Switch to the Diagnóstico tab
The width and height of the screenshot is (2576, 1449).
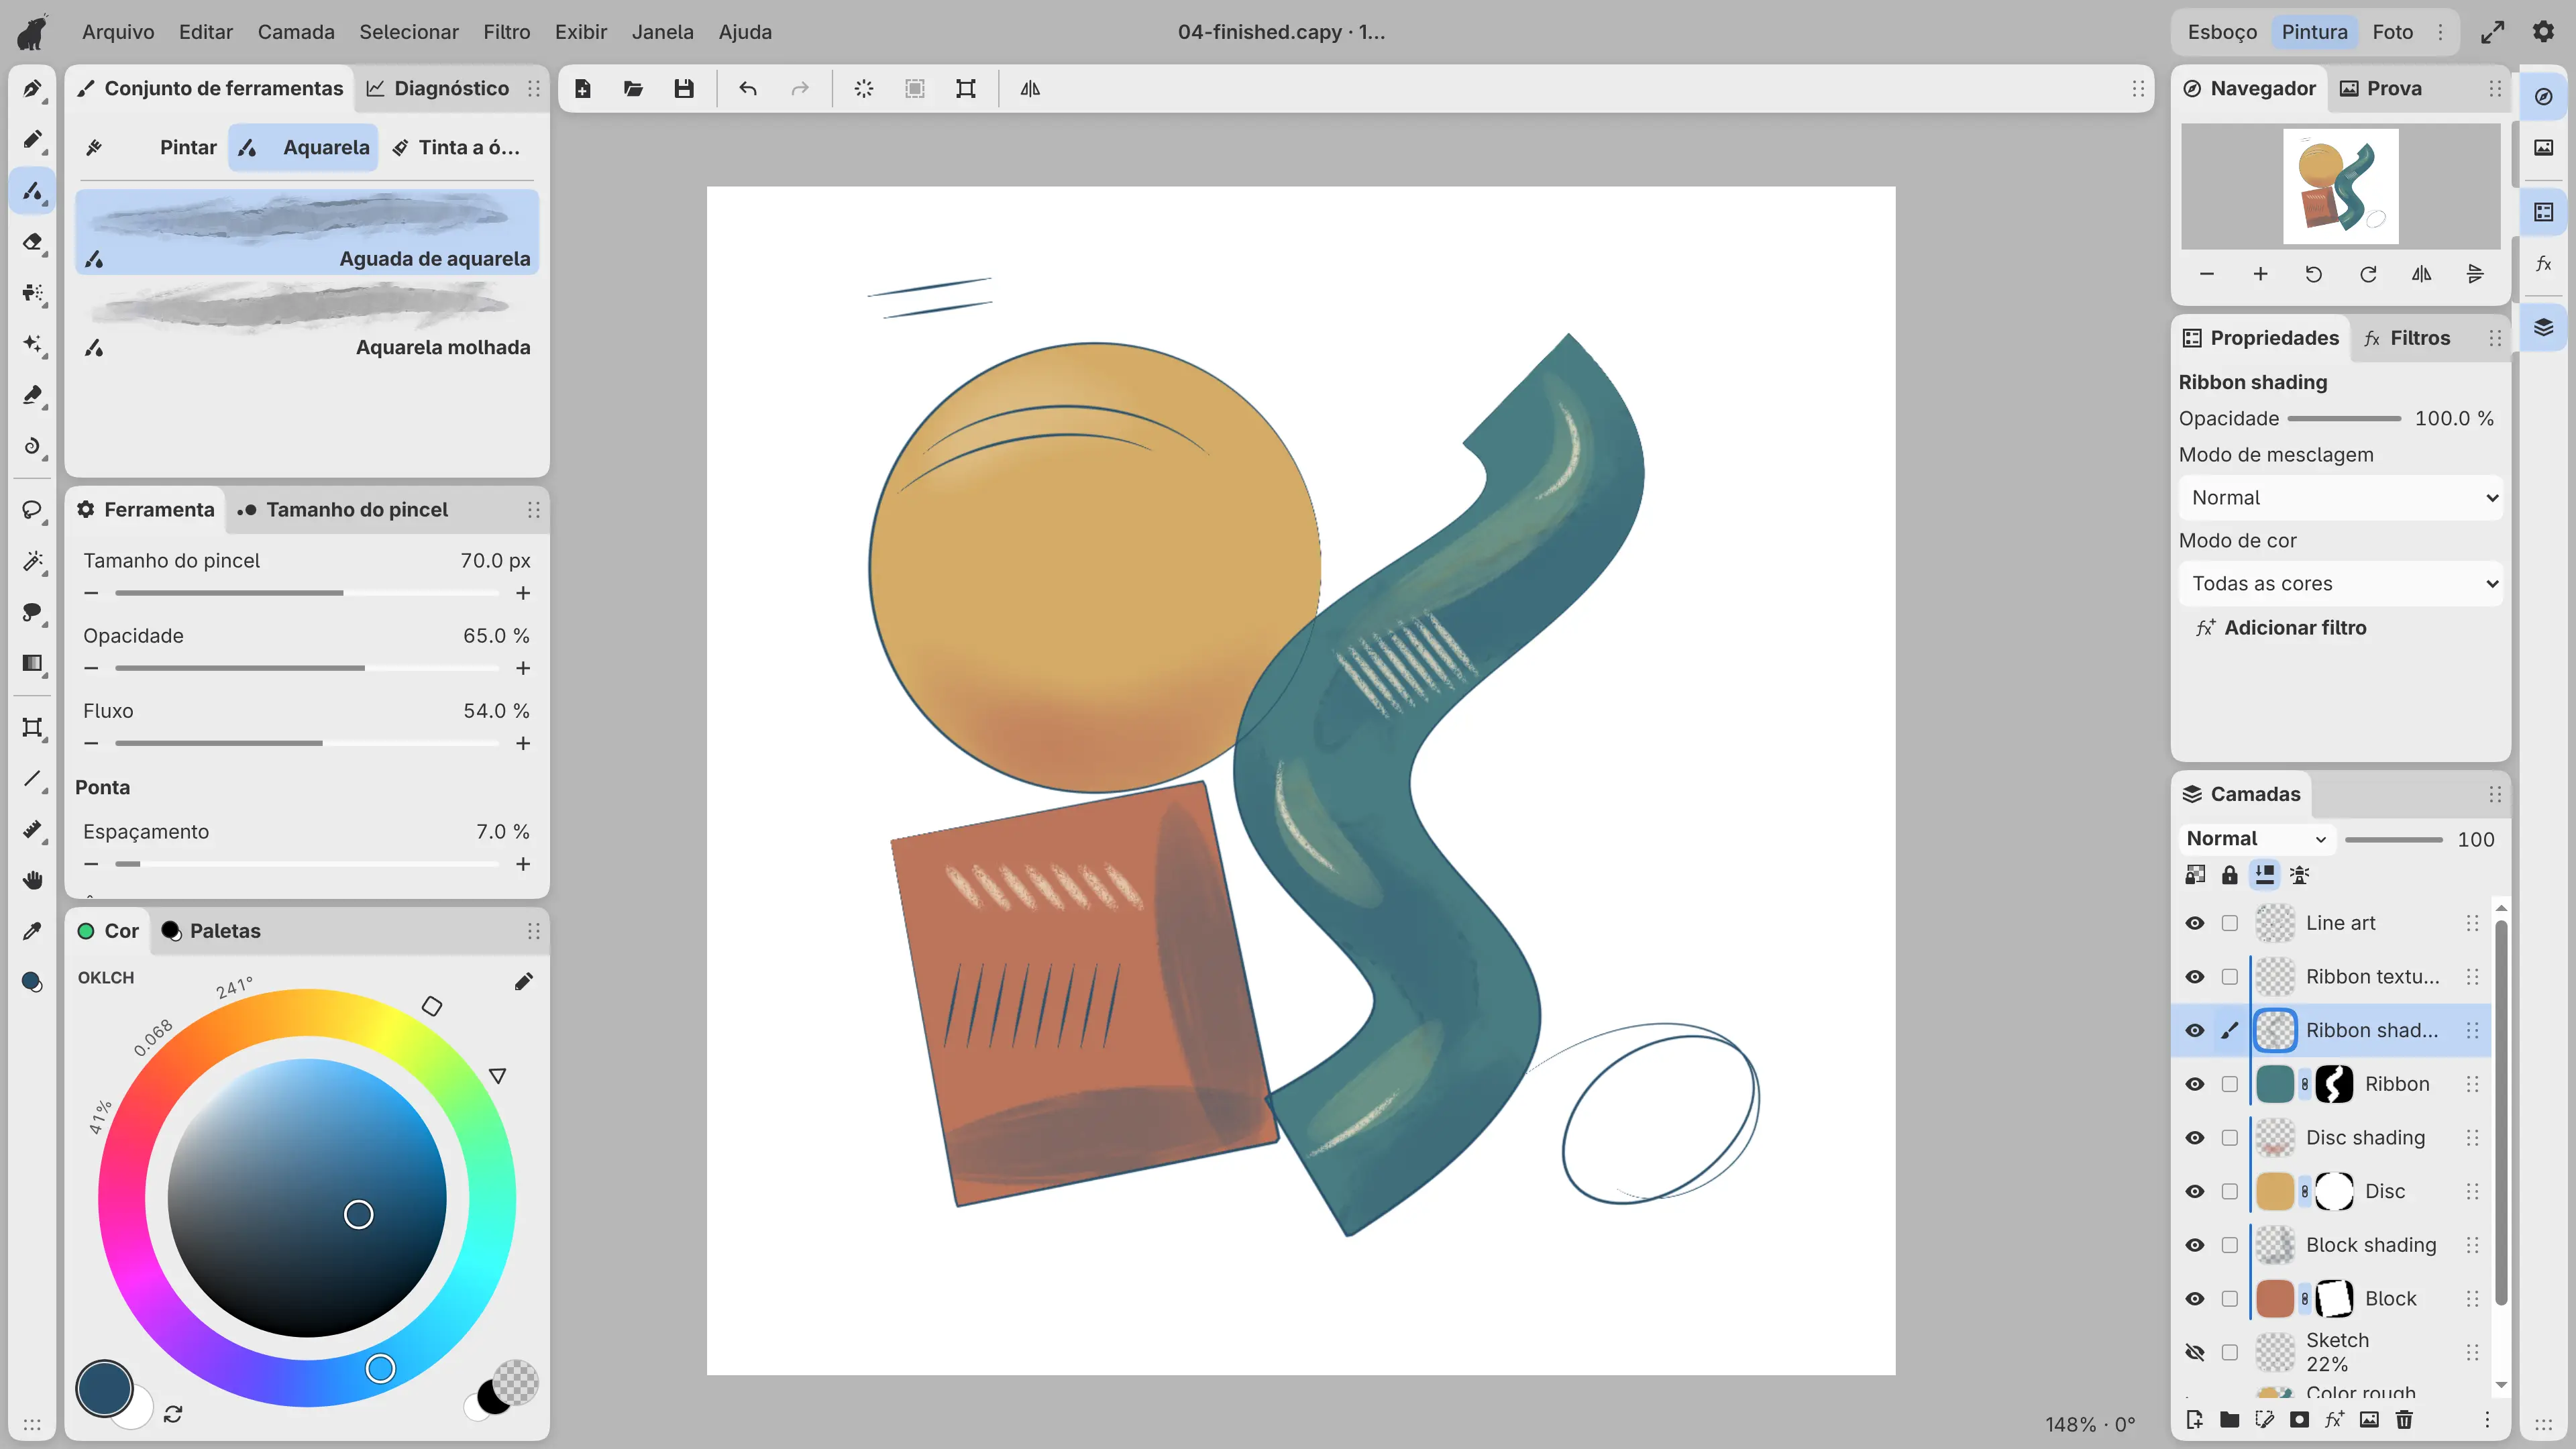[438, 89]
